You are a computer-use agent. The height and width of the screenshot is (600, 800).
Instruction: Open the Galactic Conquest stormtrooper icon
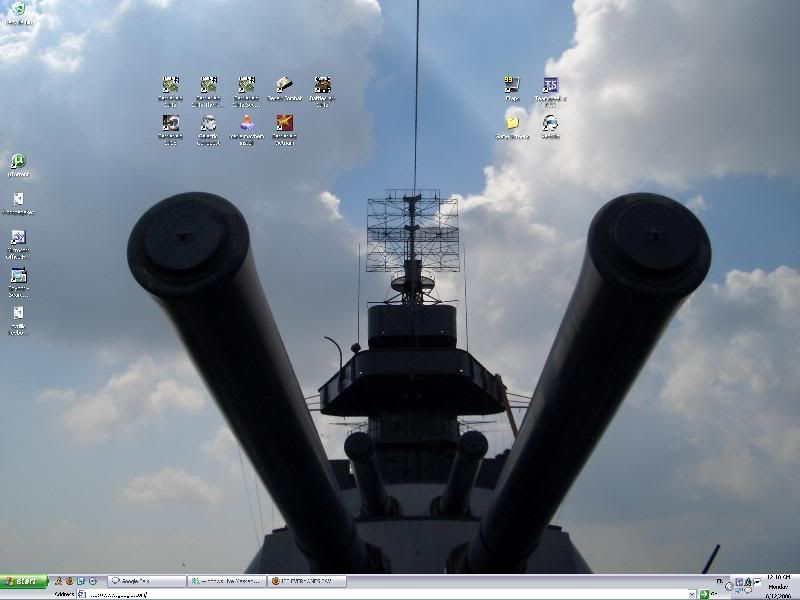click(208, 130)
